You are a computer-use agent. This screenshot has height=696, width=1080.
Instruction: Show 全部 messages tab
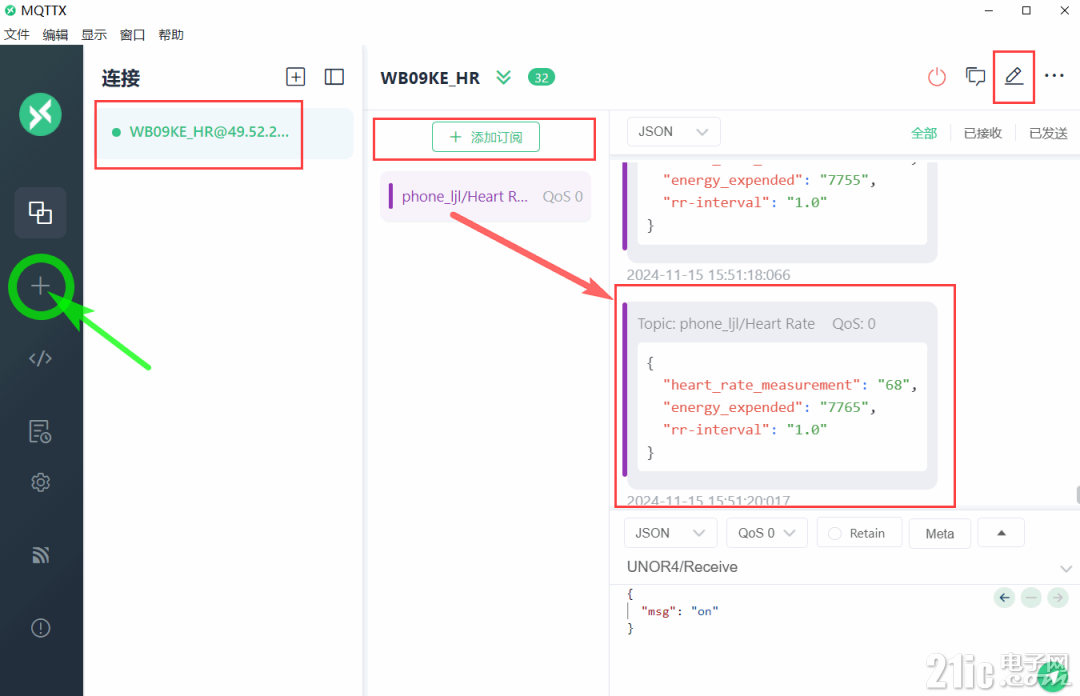924,133
